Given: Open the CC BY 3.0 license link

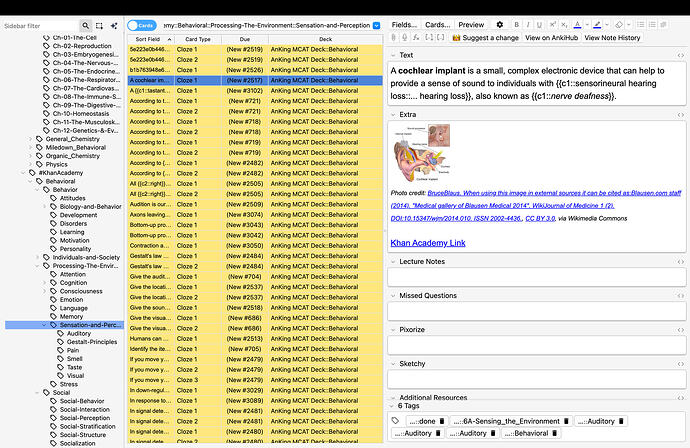Looking at the screenshot, I should coord(540,218).
